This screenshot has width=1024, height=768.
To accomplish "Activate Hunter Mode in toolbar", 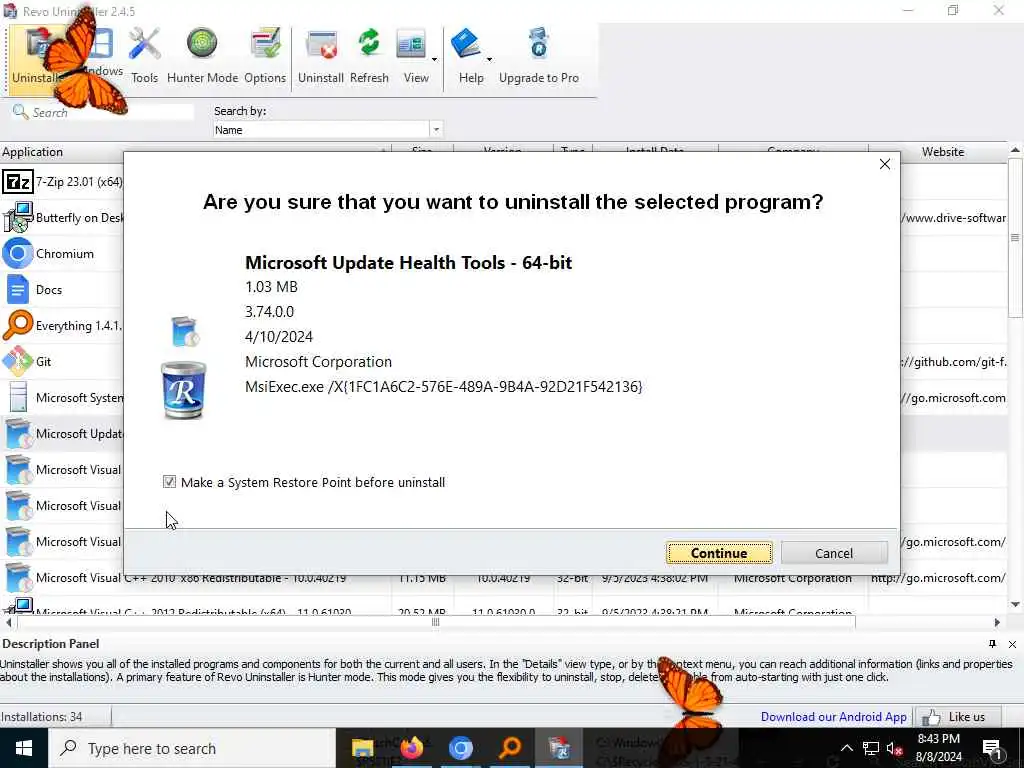I will coord(202,56).
